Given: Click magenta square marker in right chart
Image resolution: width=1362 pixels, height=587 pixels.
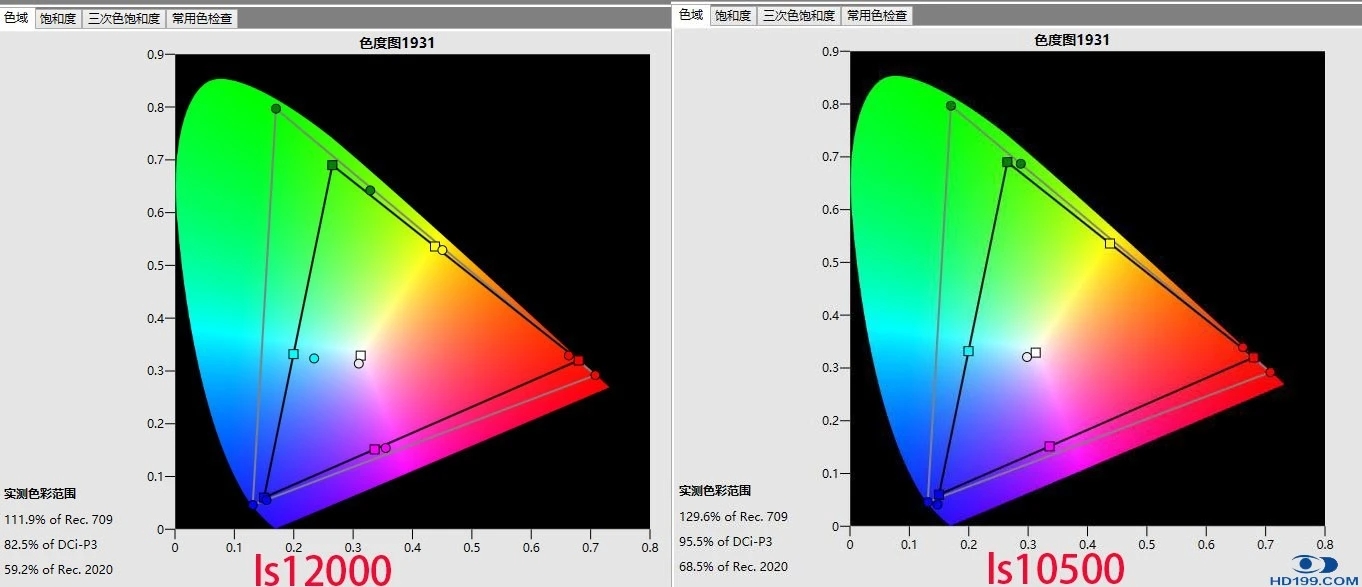Looking at the screenshot, I should (1049, 446).
